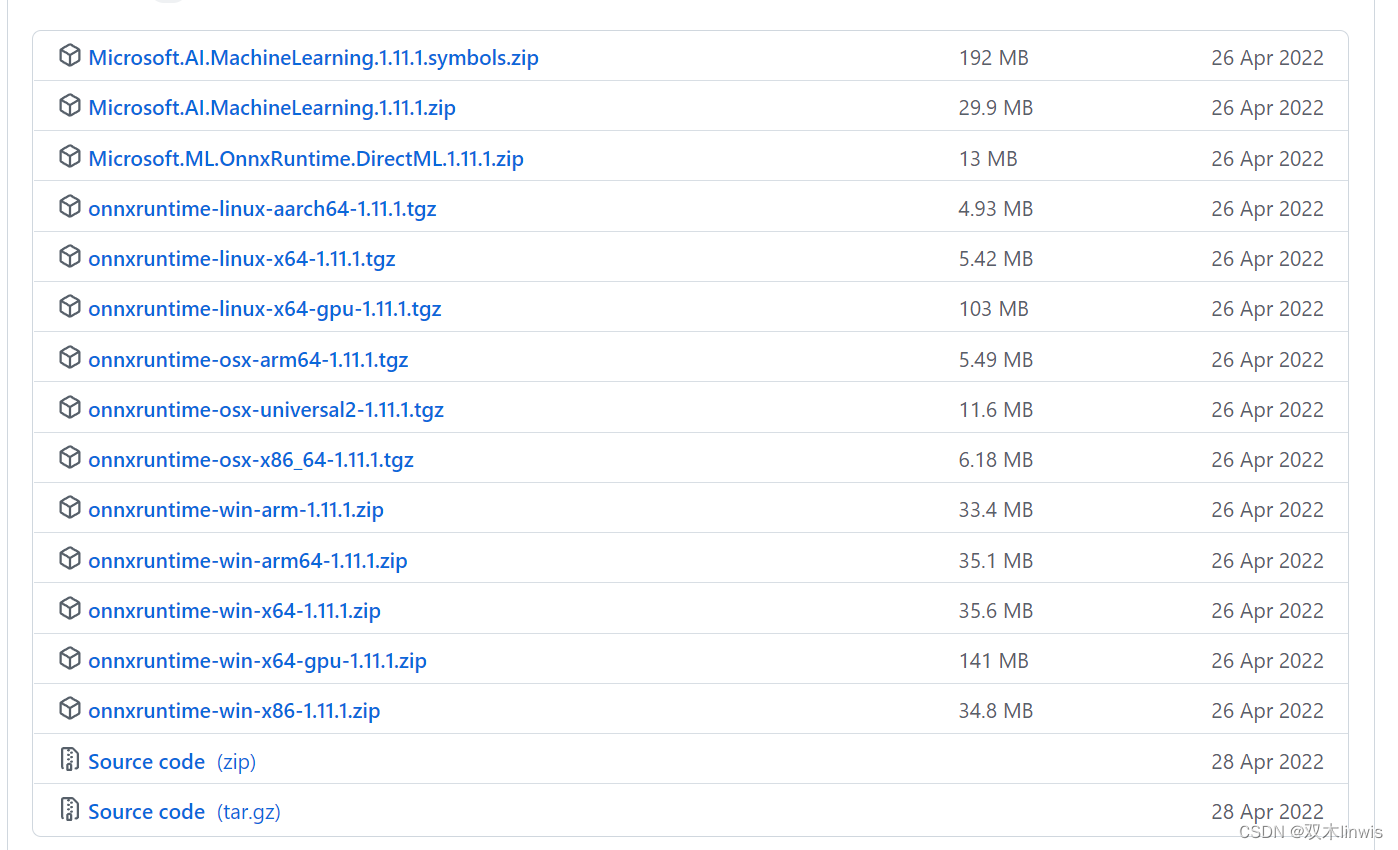Download onnxruntime-win-x86-1.11.1.zip
The width and height of the screenshot is (1398, 850).
click(x=234, y=711)
